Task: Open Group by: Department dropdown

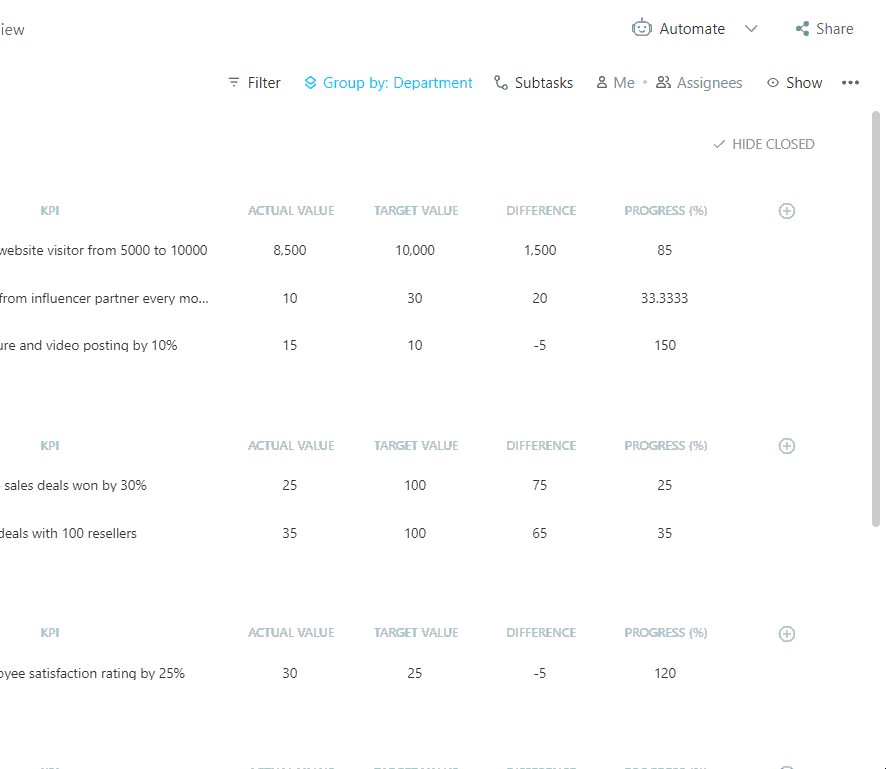Action: (388, 83)
